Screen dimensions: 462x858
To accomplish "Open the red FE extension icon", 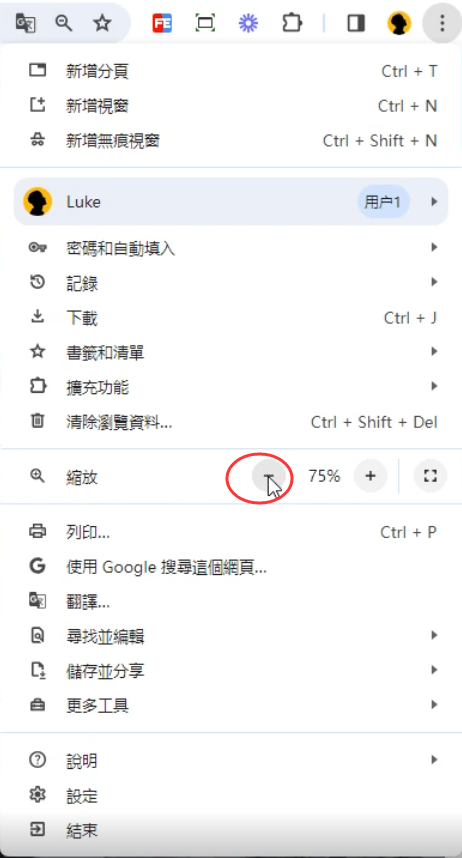I will (162, 24).
